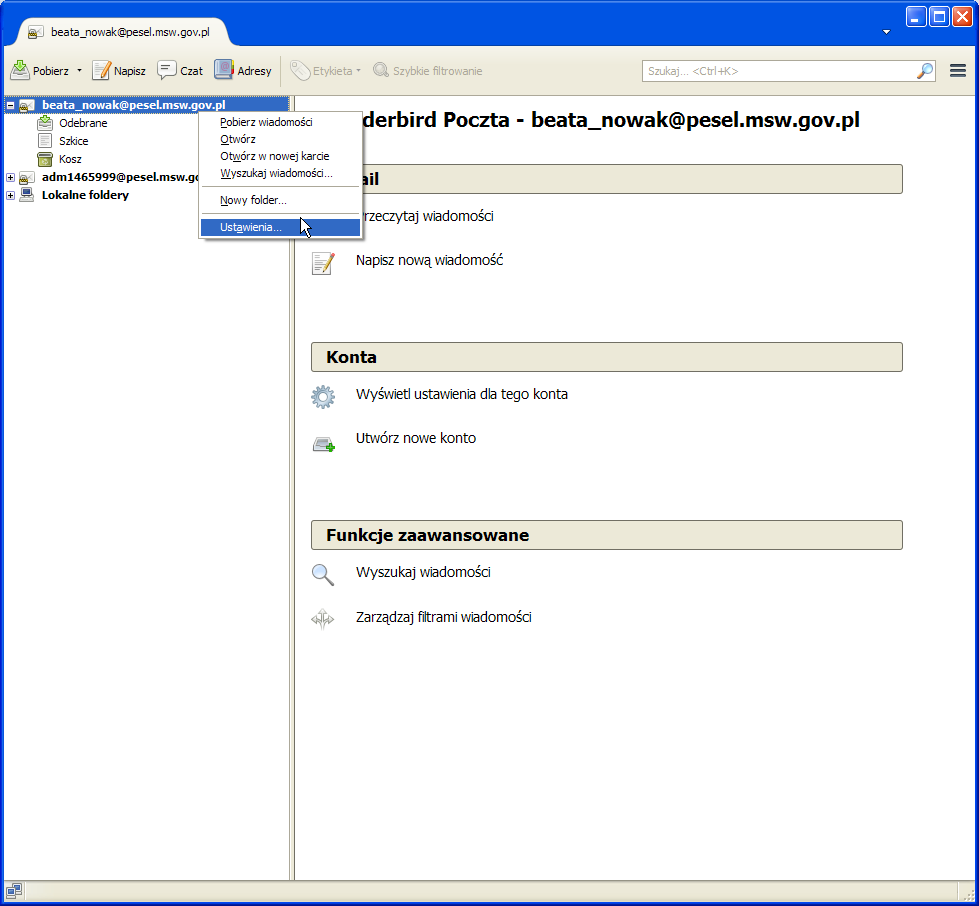
Task: Click Zarządzaj filtrami wiadomości link
Action: click(x=444, y=618)
